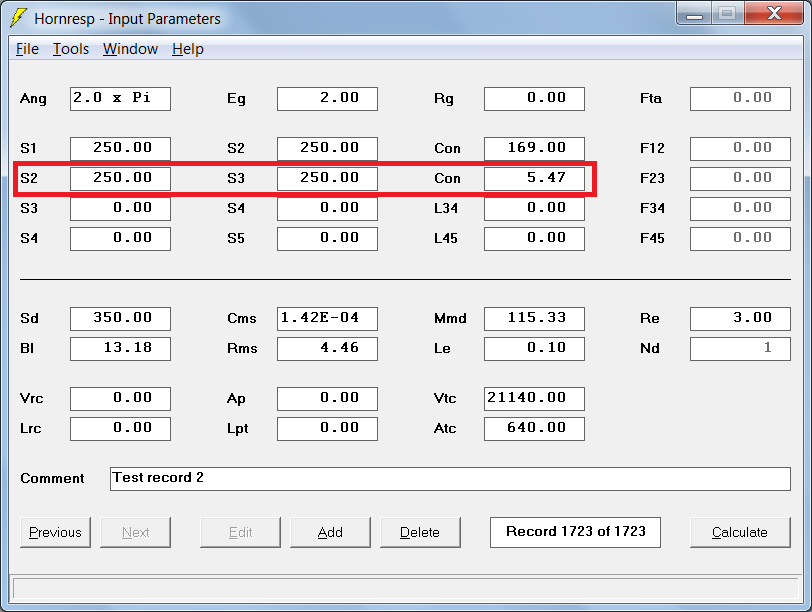812x612 pixels.
Task: Click the Record 1723 of 1723 box
Action: (x=575, y=532)
